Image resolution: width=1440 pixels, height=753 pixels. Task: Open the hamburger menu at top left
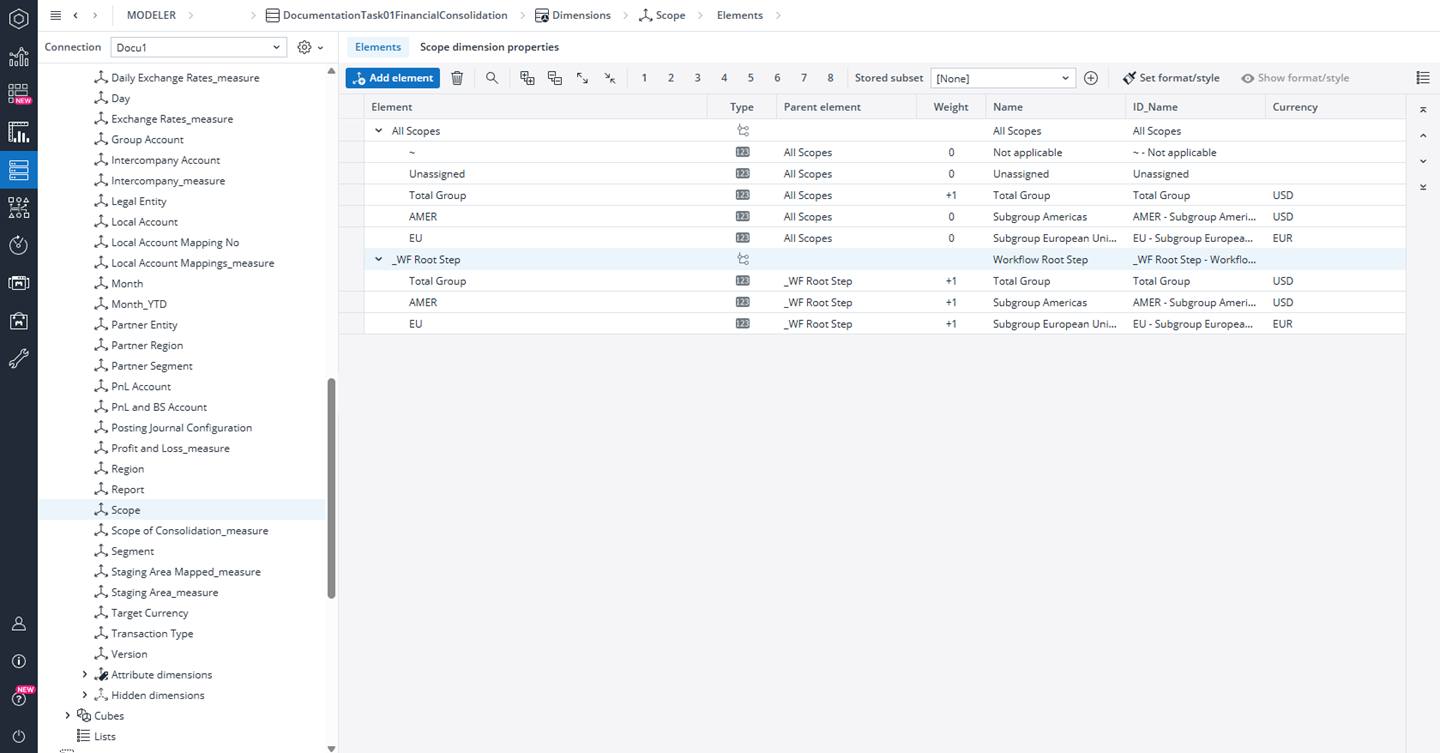[x=55, y=15]
